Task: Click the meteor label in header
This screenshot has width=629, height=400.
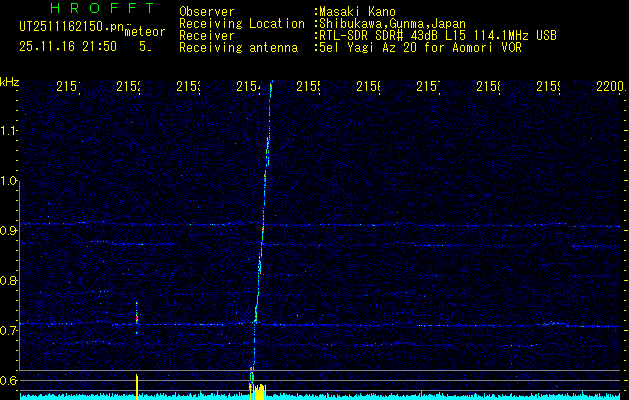Action: pos(144,32)
